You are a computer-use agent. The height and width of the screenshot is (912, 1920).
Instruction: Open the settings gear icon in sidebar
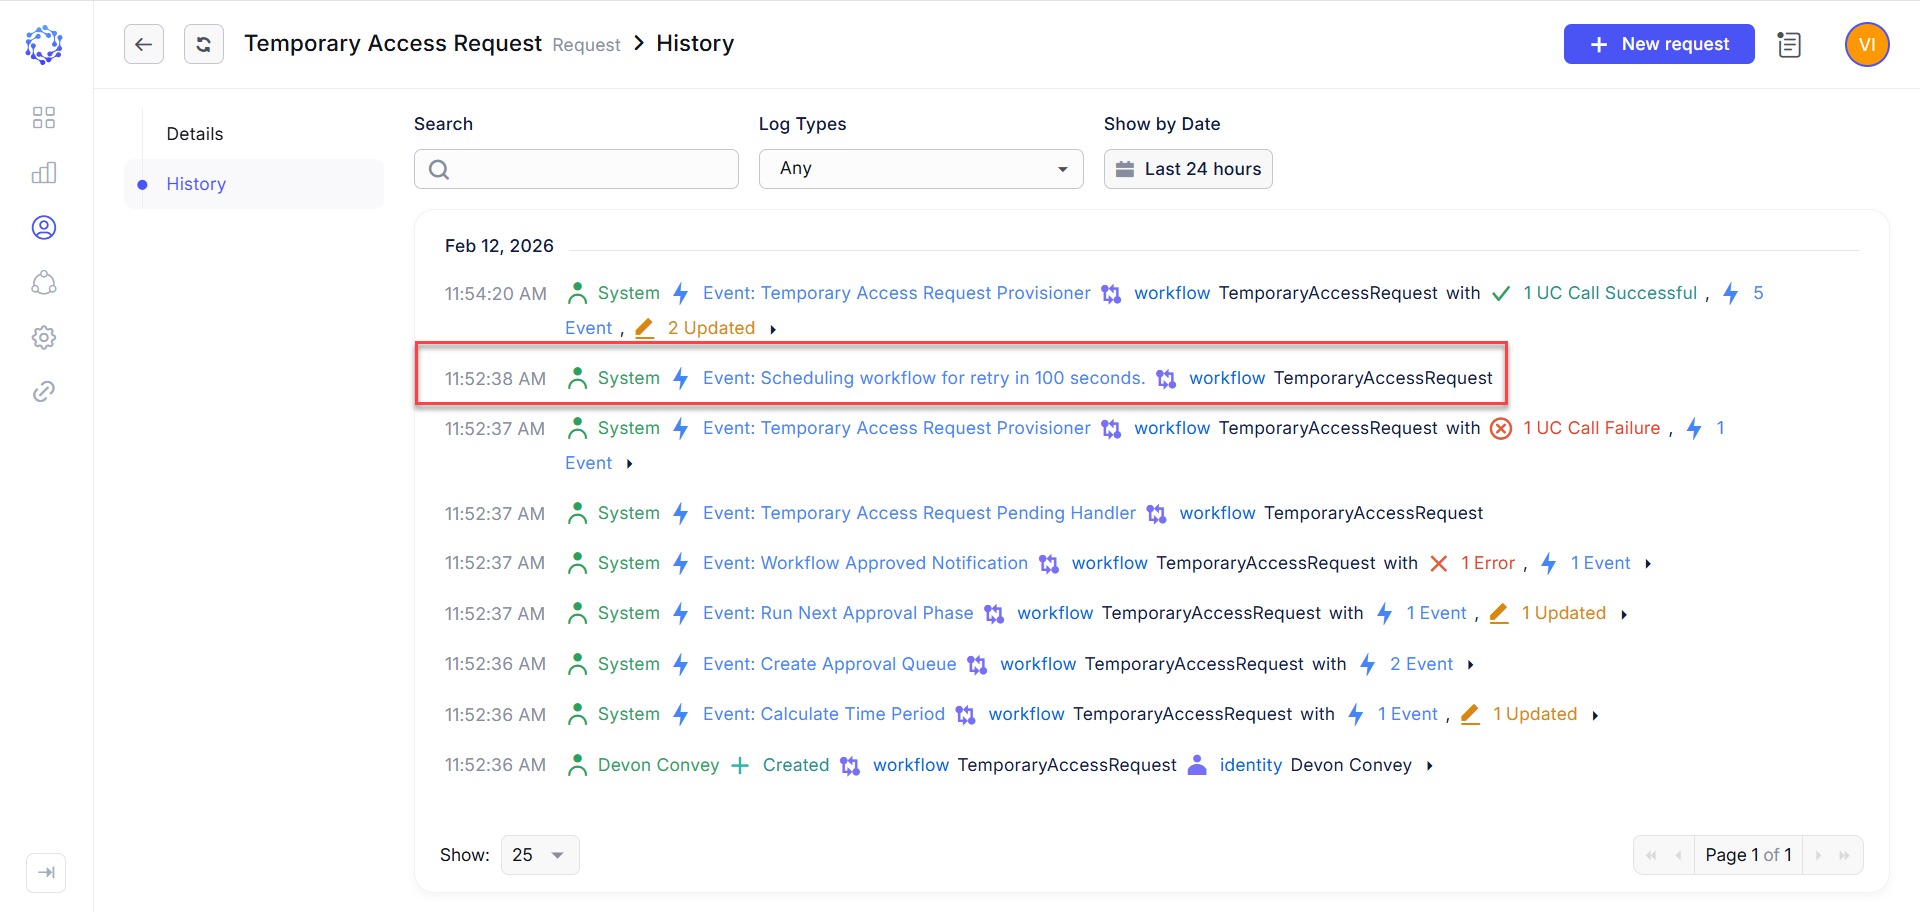[44, 337]
